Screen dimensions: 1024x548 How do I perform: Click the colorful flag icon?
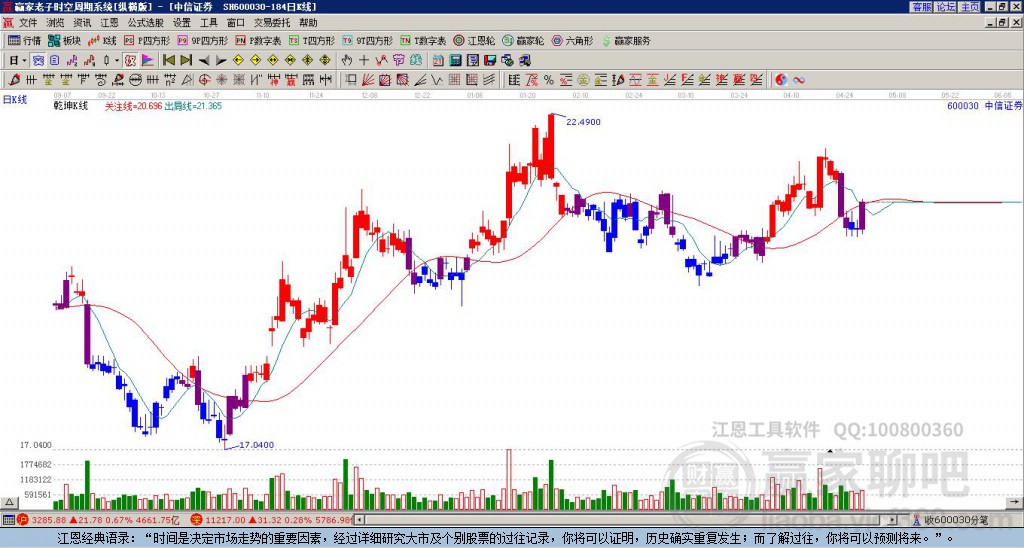tap(149, 61)
